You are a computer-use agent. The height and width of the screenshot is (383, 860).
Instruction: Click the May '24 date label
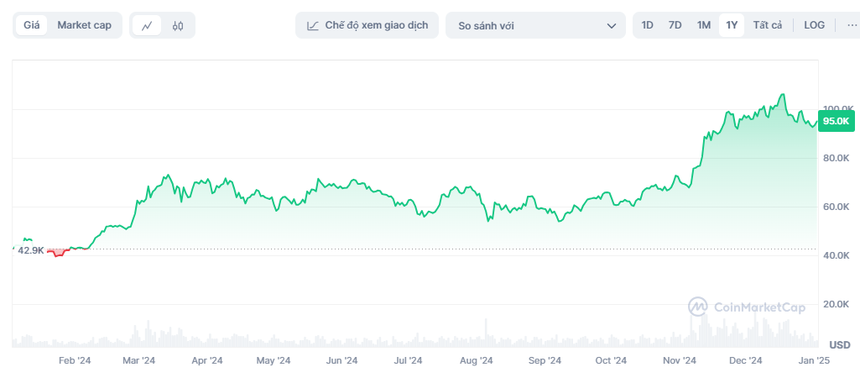(x=274, y=361)
